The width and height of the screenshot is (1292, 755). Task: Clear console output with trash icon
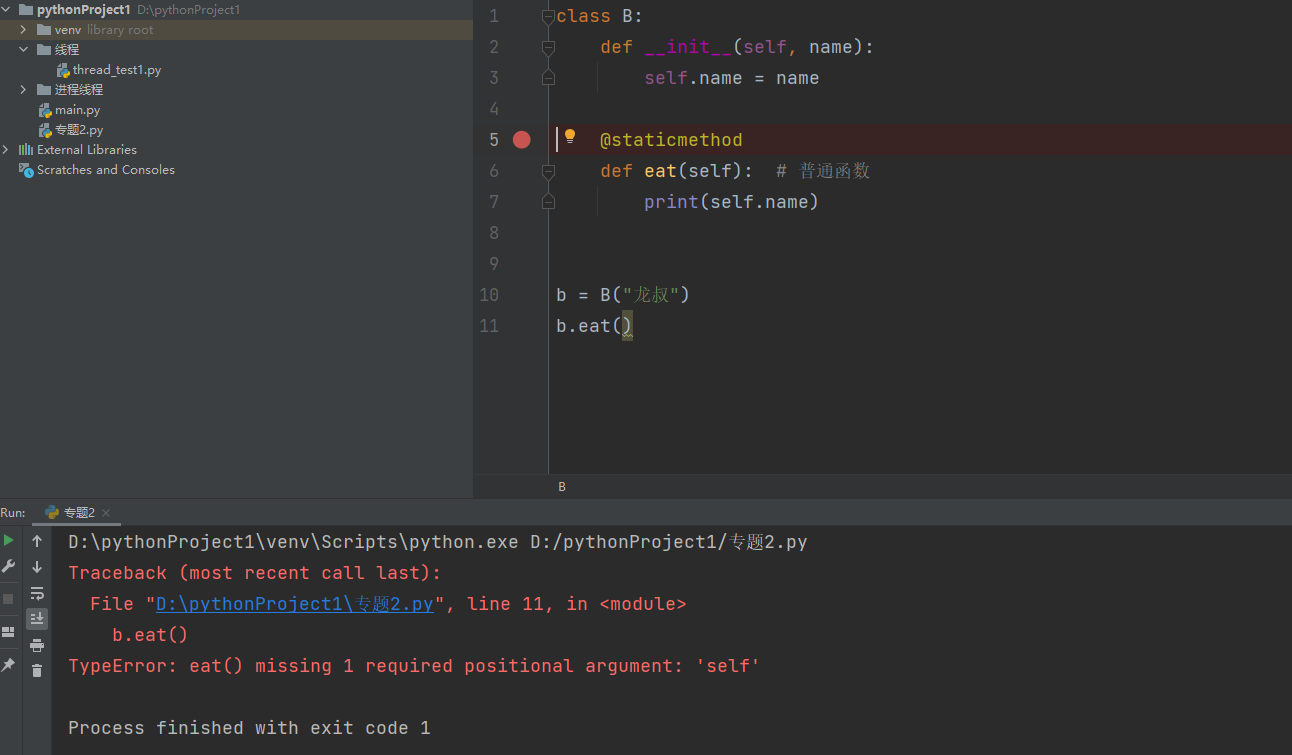tap(37, 671)
